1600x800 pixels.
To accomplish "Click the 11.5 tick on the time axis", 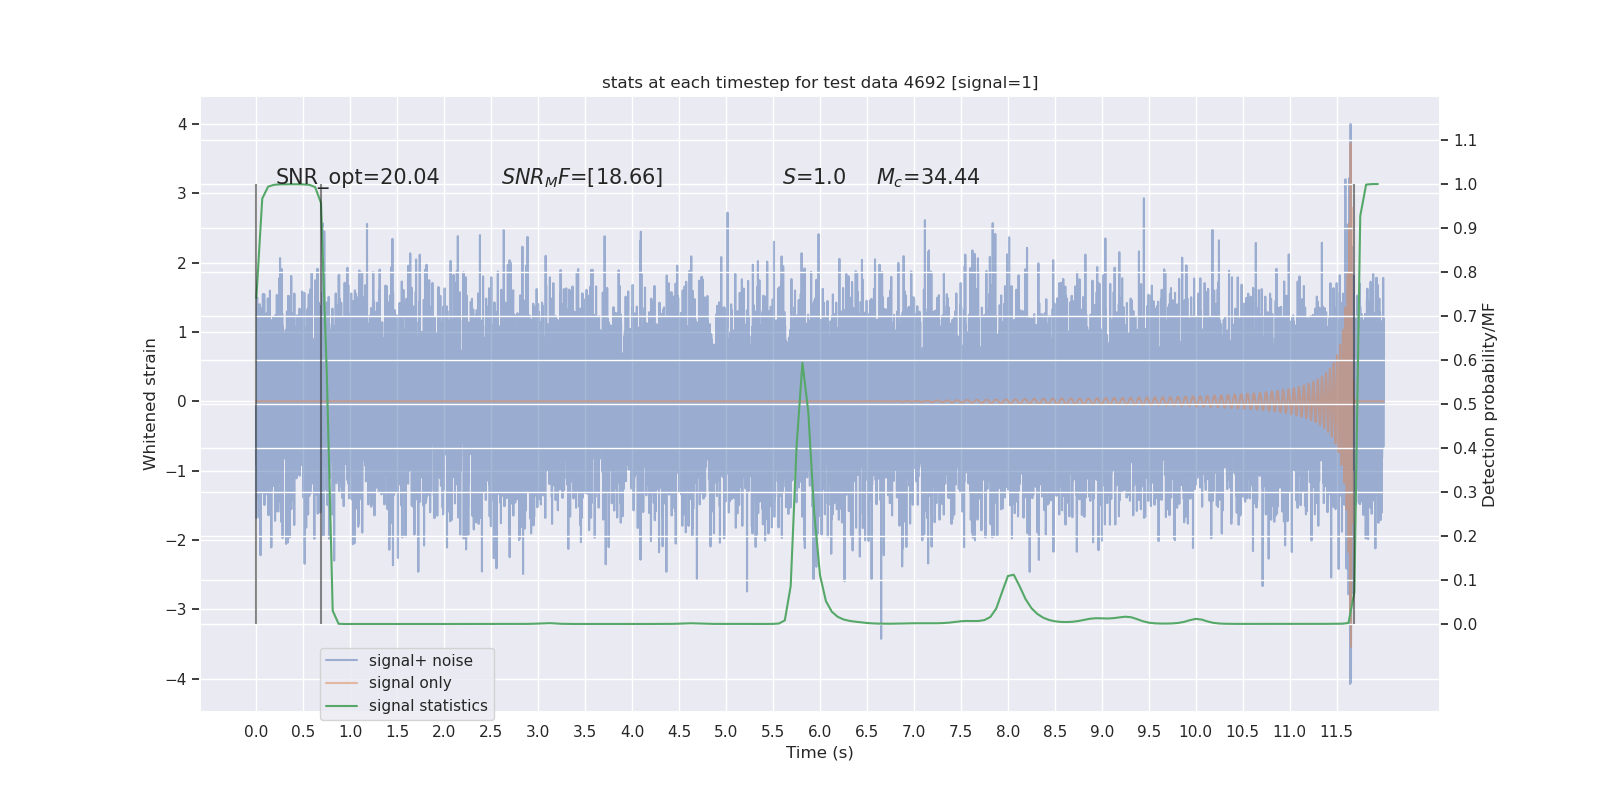I will [1337, 731].
